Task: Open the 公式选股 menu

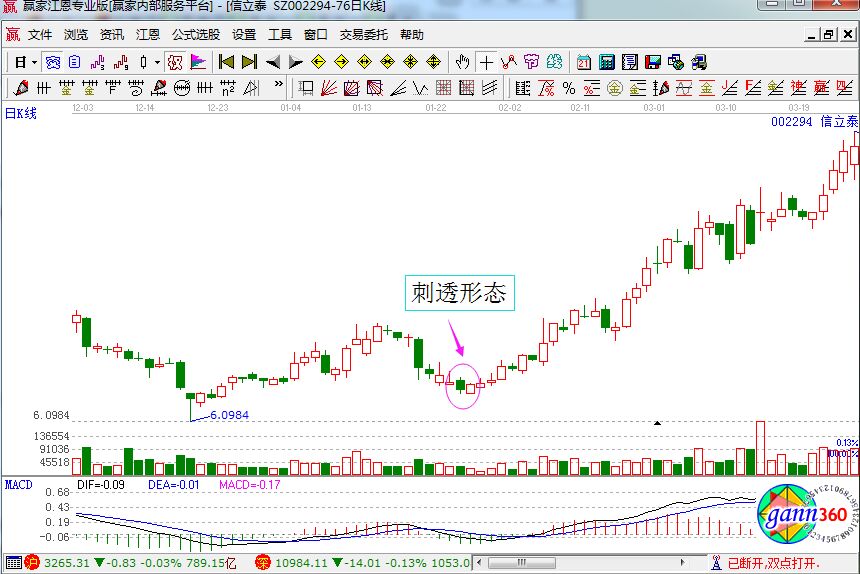Action: coord(195,34)
